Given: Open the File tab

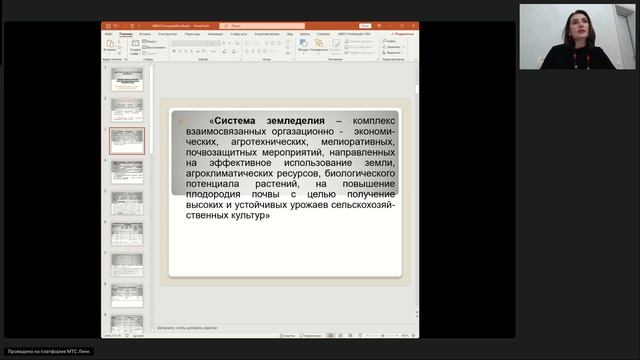Looking at the screenshot, I should click(x=109, y=34).
